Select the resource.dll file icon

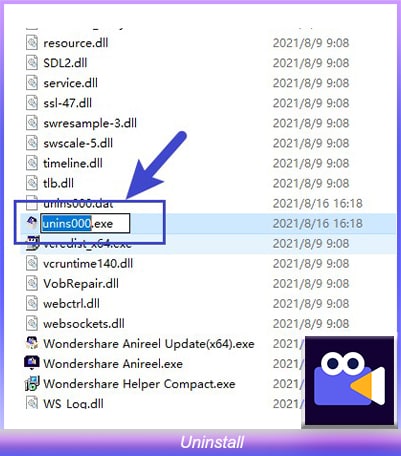tap(32, 43)
